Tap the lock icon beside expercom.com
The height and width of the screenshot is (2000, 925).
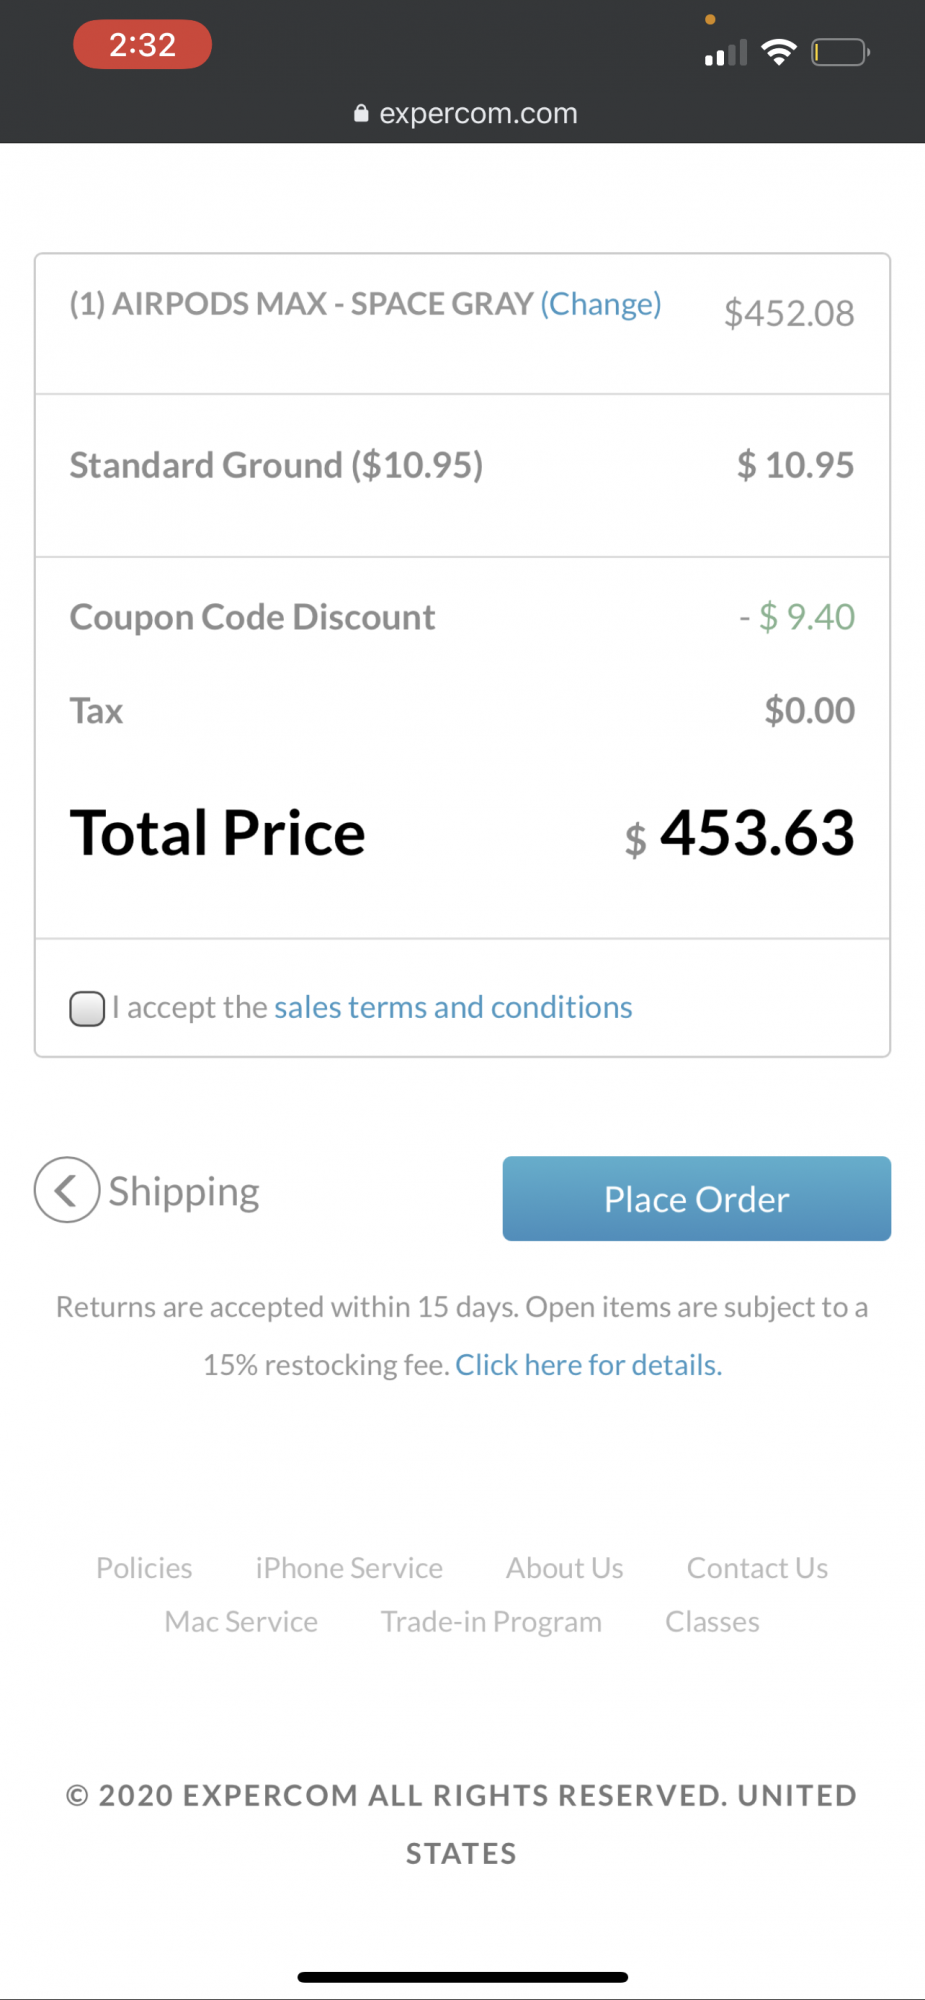[x=361, y=114]
